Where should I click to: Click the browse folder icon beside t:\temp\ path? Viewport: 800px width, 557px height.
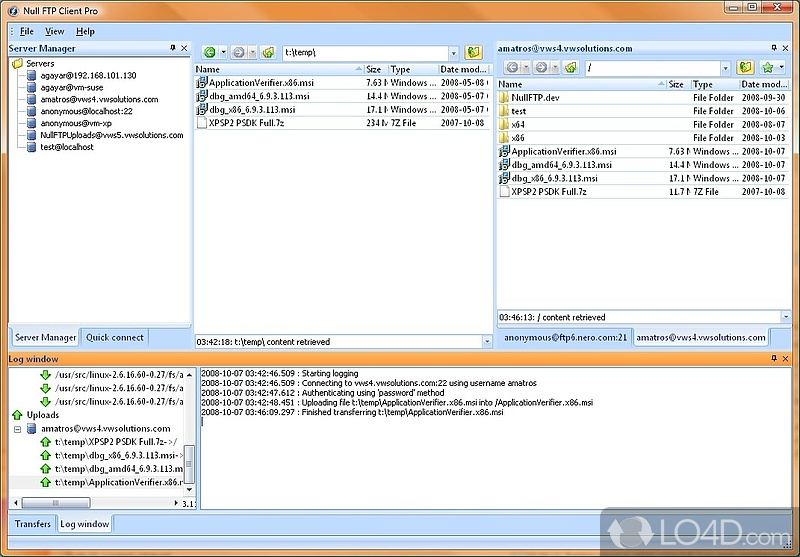coord(474,52)
